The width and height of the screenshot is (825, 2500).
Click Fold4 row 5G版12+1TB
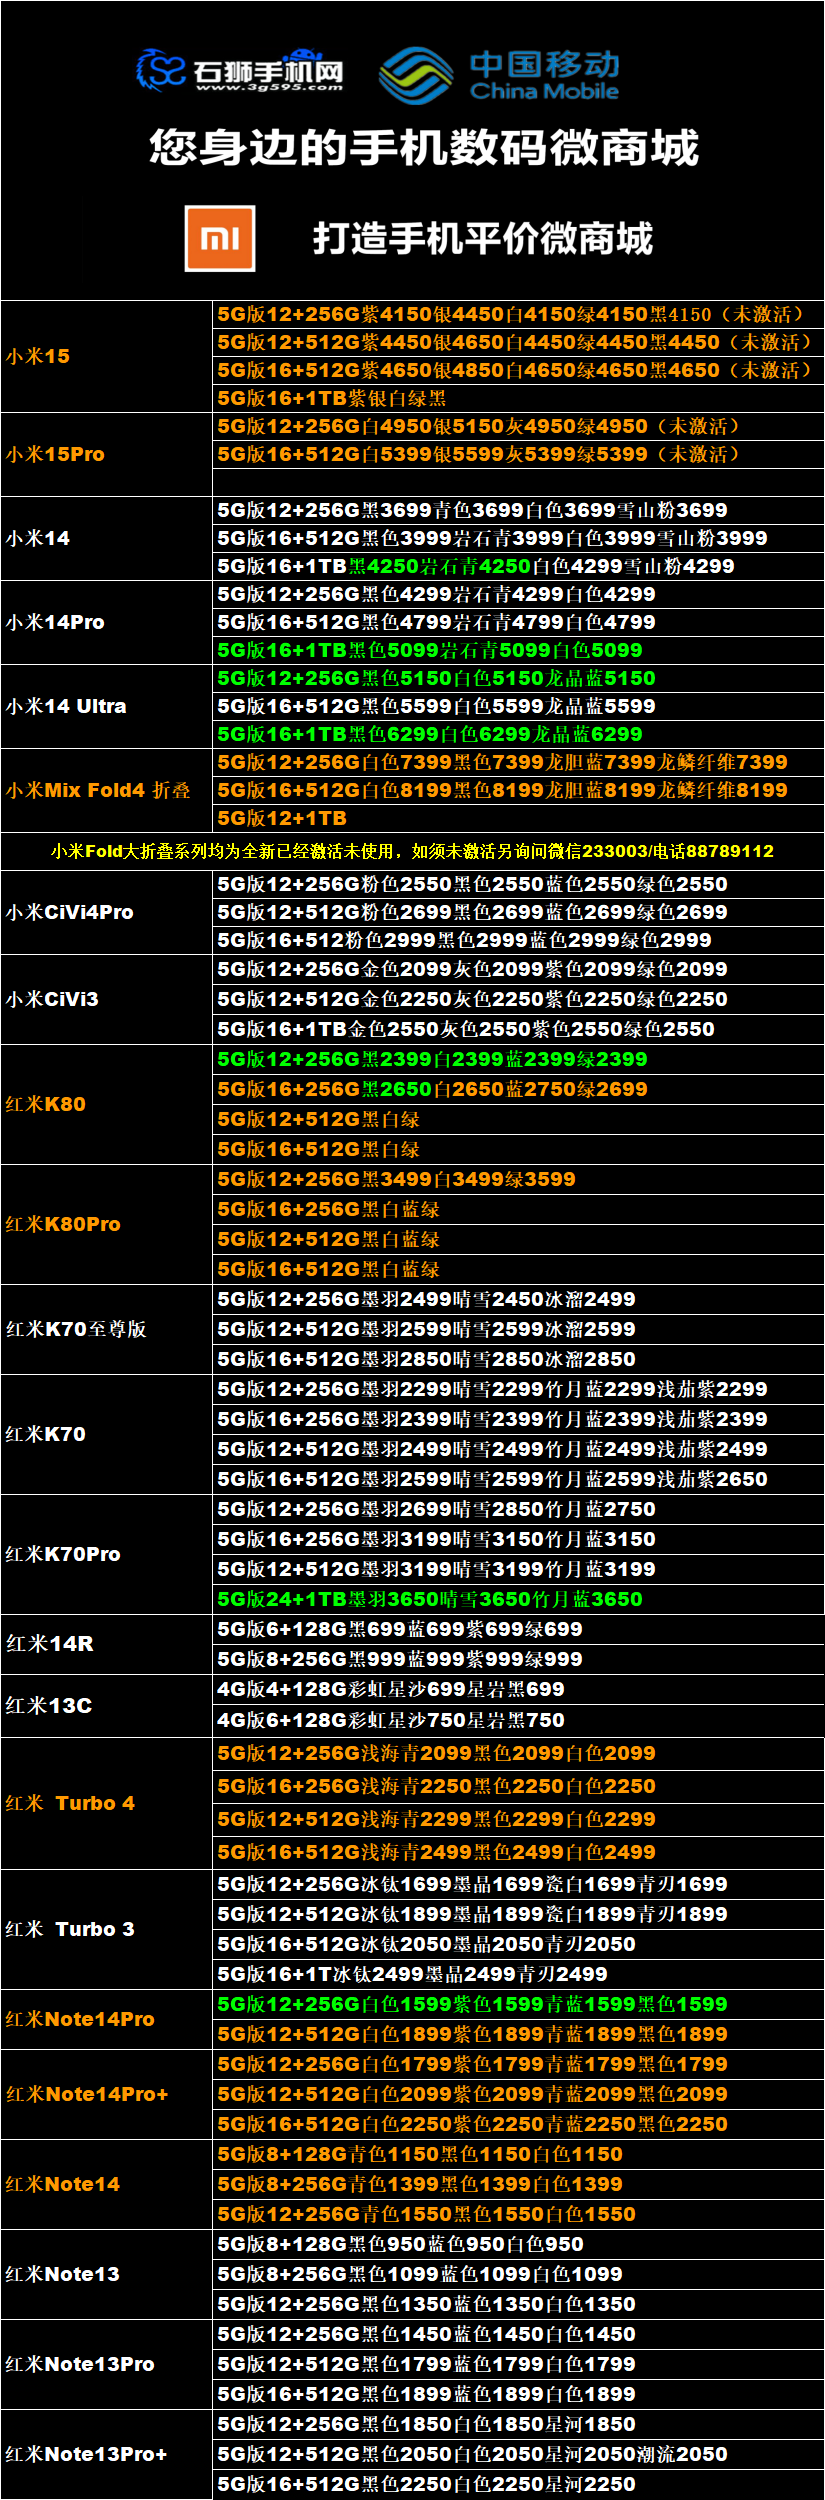(x=518, y=818)
